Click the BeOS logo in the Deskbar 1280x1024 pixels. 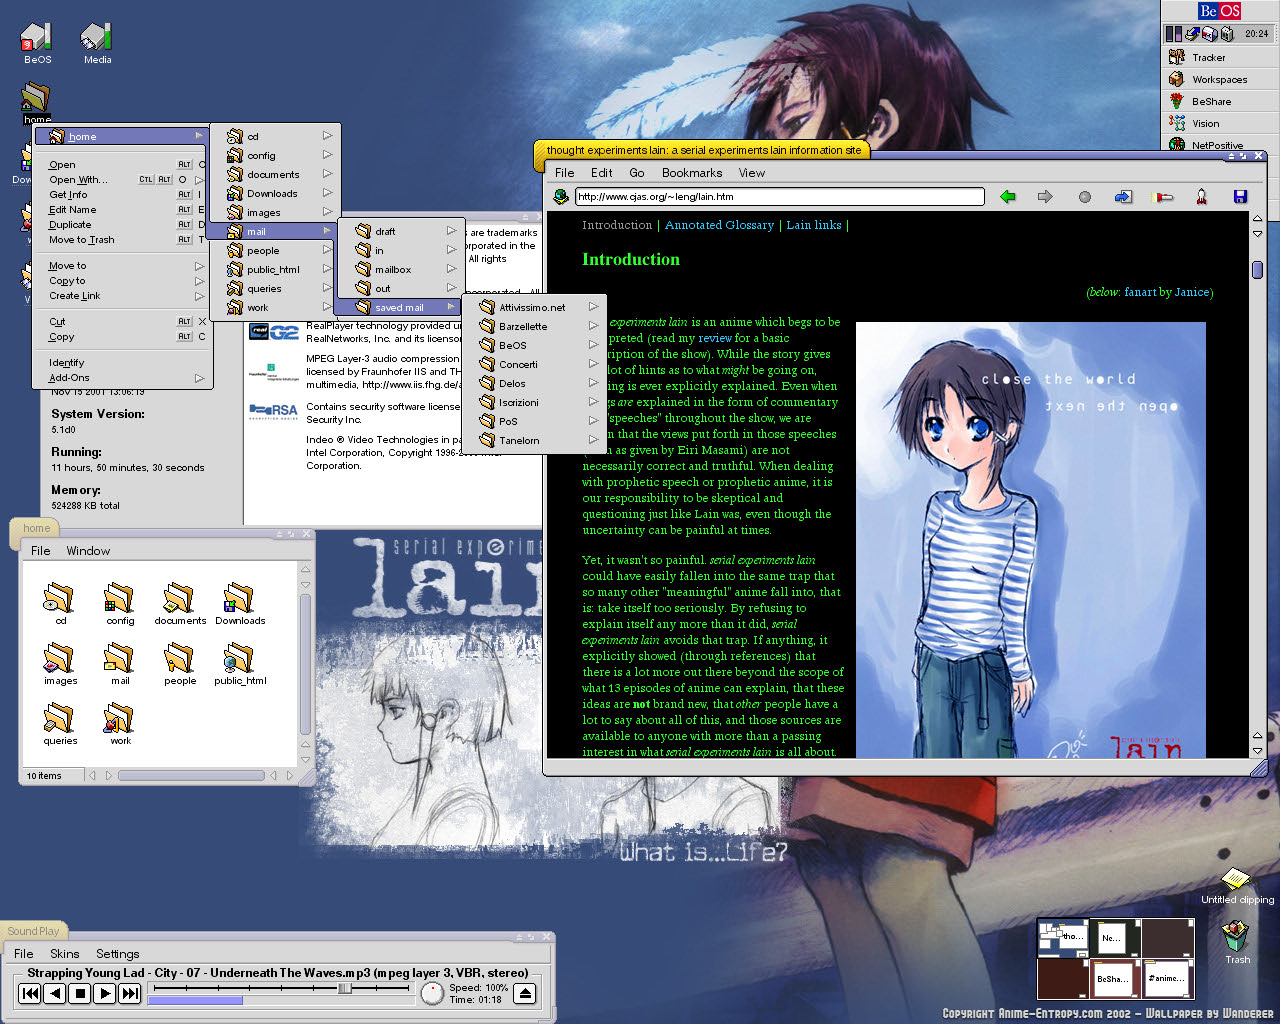[x=1220, y=11]
